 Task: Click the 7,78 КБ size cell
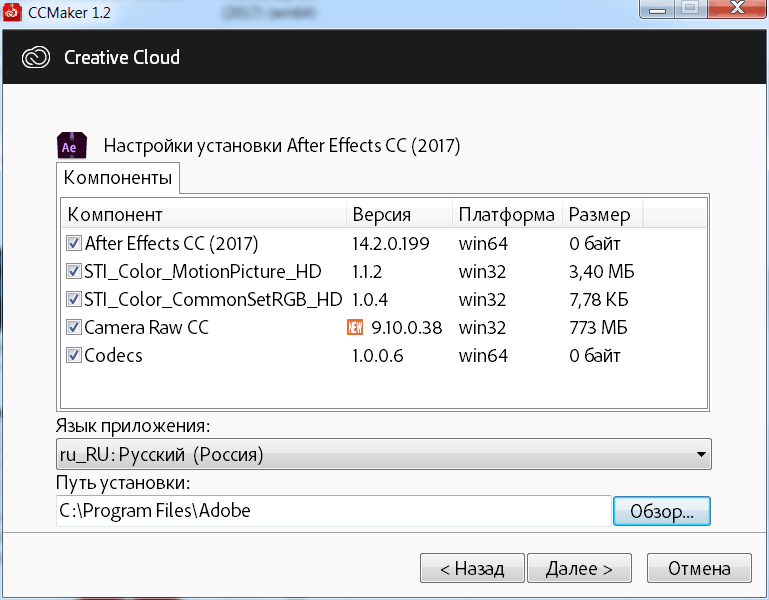click(x=598, y=299)
